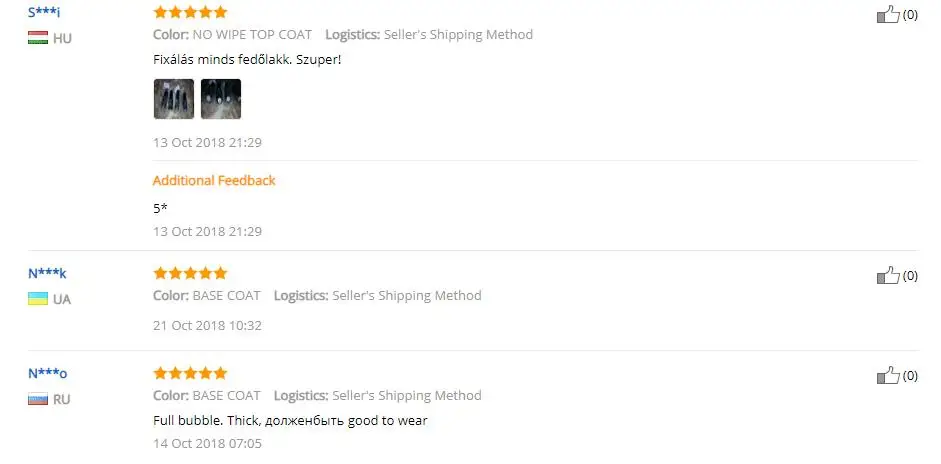Like the review by S***i

[888, 14]
